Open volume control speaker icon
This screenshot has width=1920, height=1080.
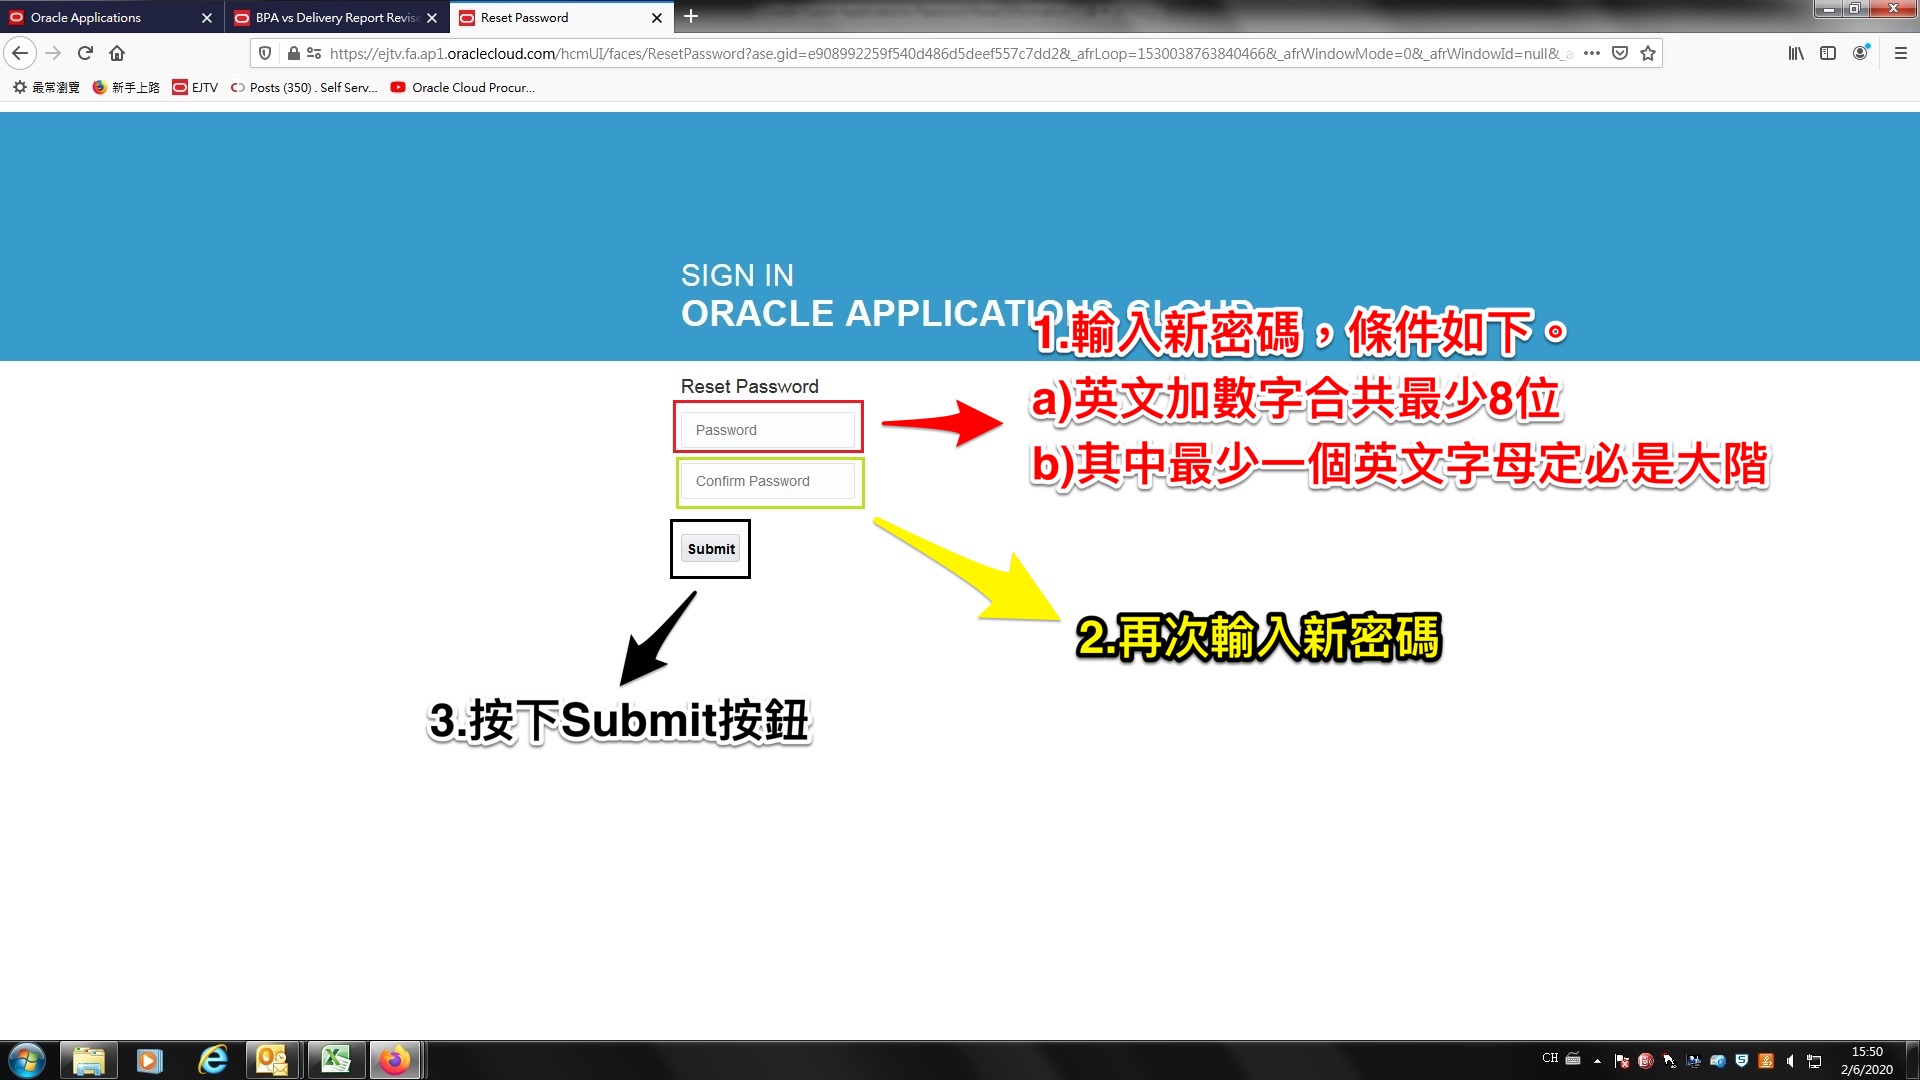pyautogui.click(x=1790, y=1061)
